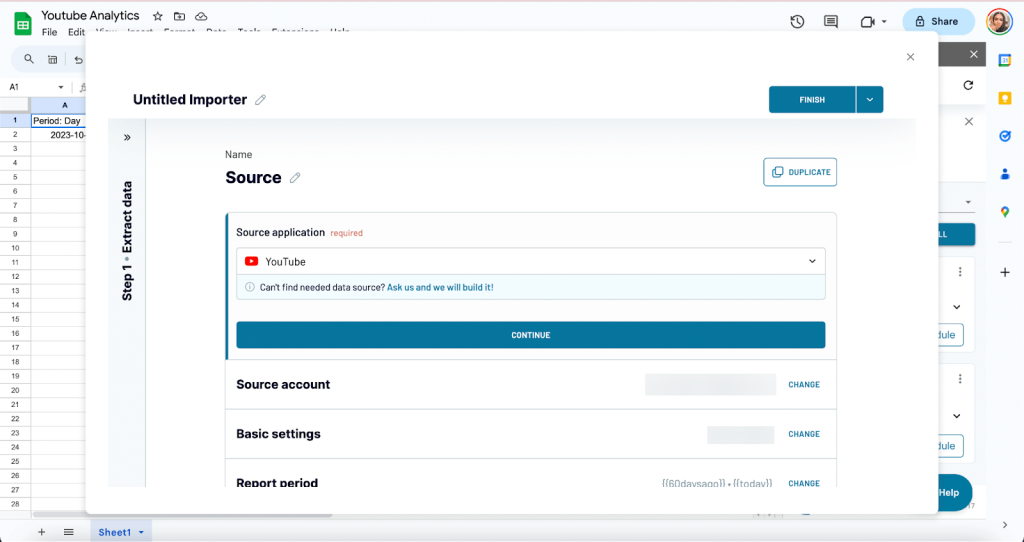Open version history clock icon

coord(797,22)
